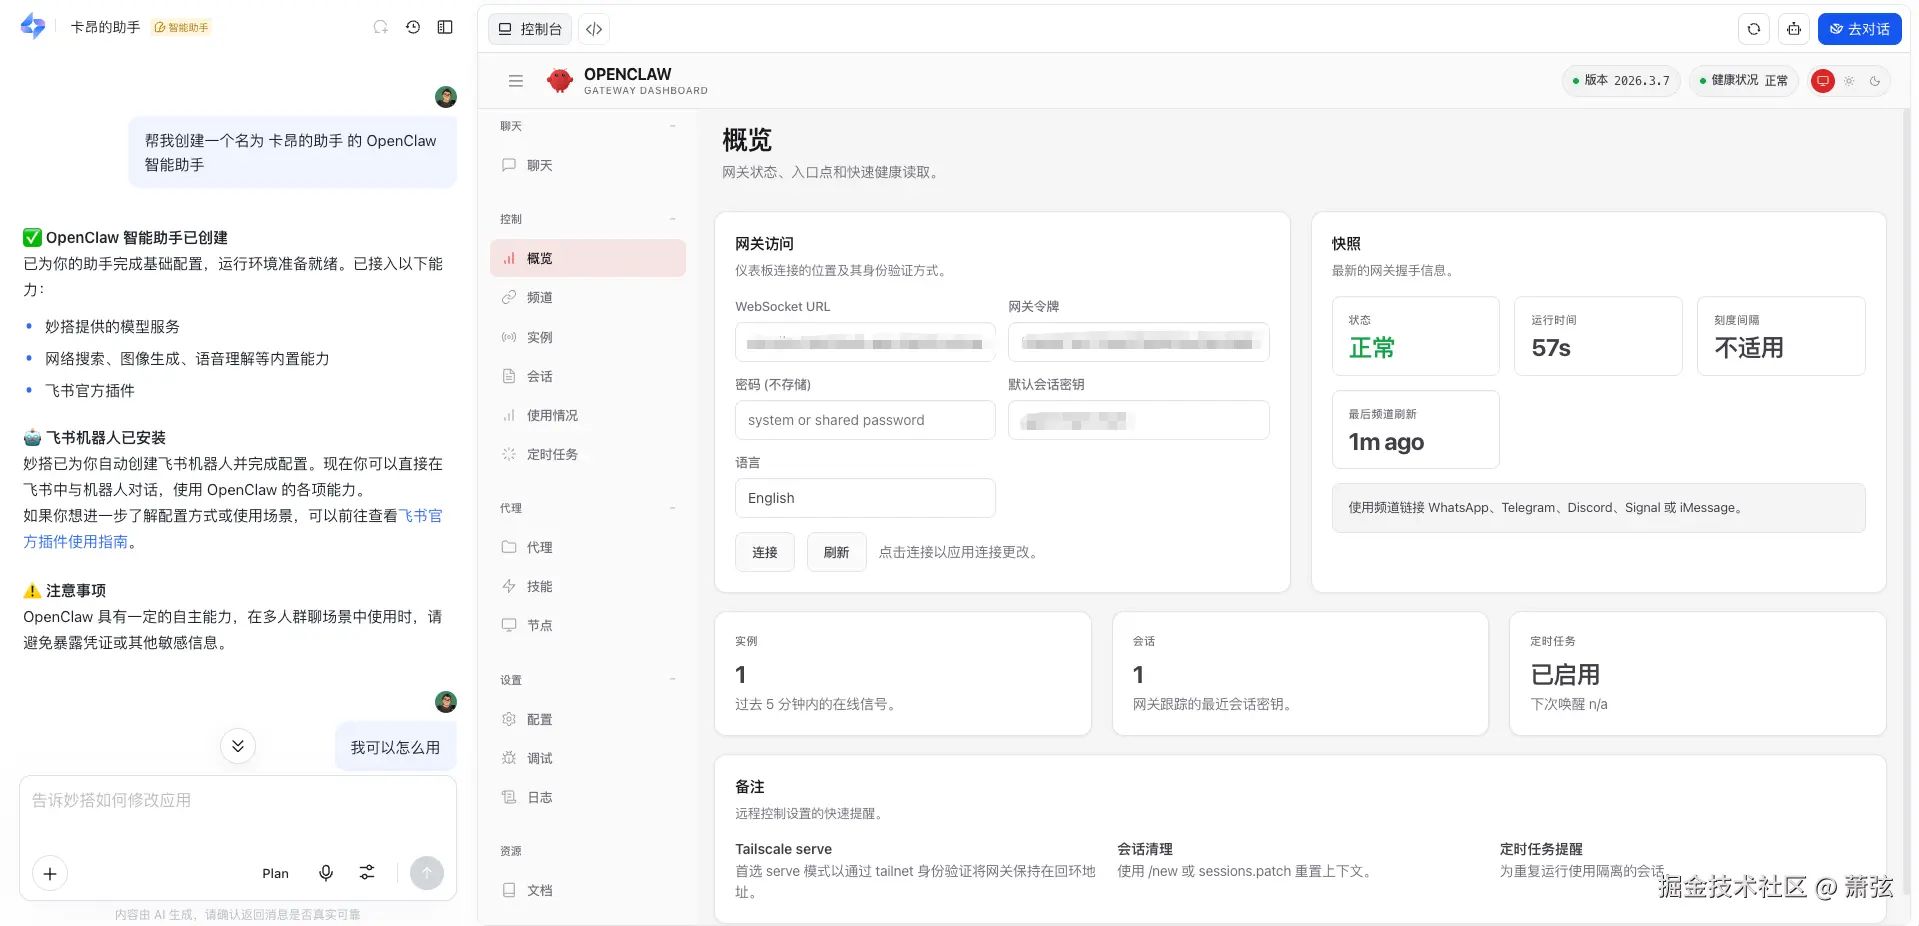The height and width of the screenshot is (926, 1919).
Task: Open 定时任务 in the control sidebar
Action: tap(551, 454)
